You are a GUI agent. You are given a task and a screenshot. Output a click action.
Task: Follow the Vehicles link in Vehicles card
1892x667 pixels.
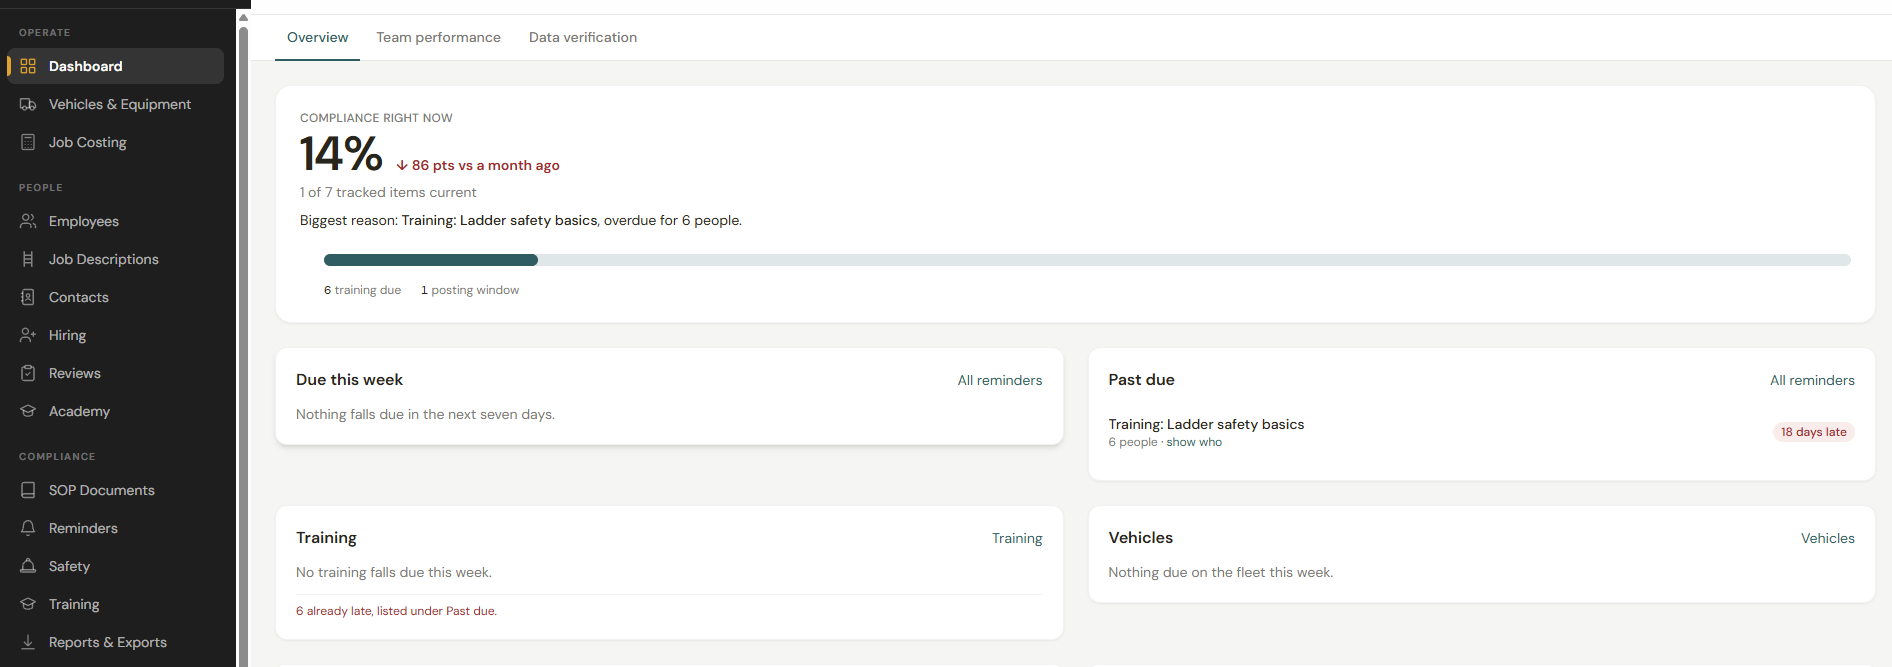pos(1828,538)
